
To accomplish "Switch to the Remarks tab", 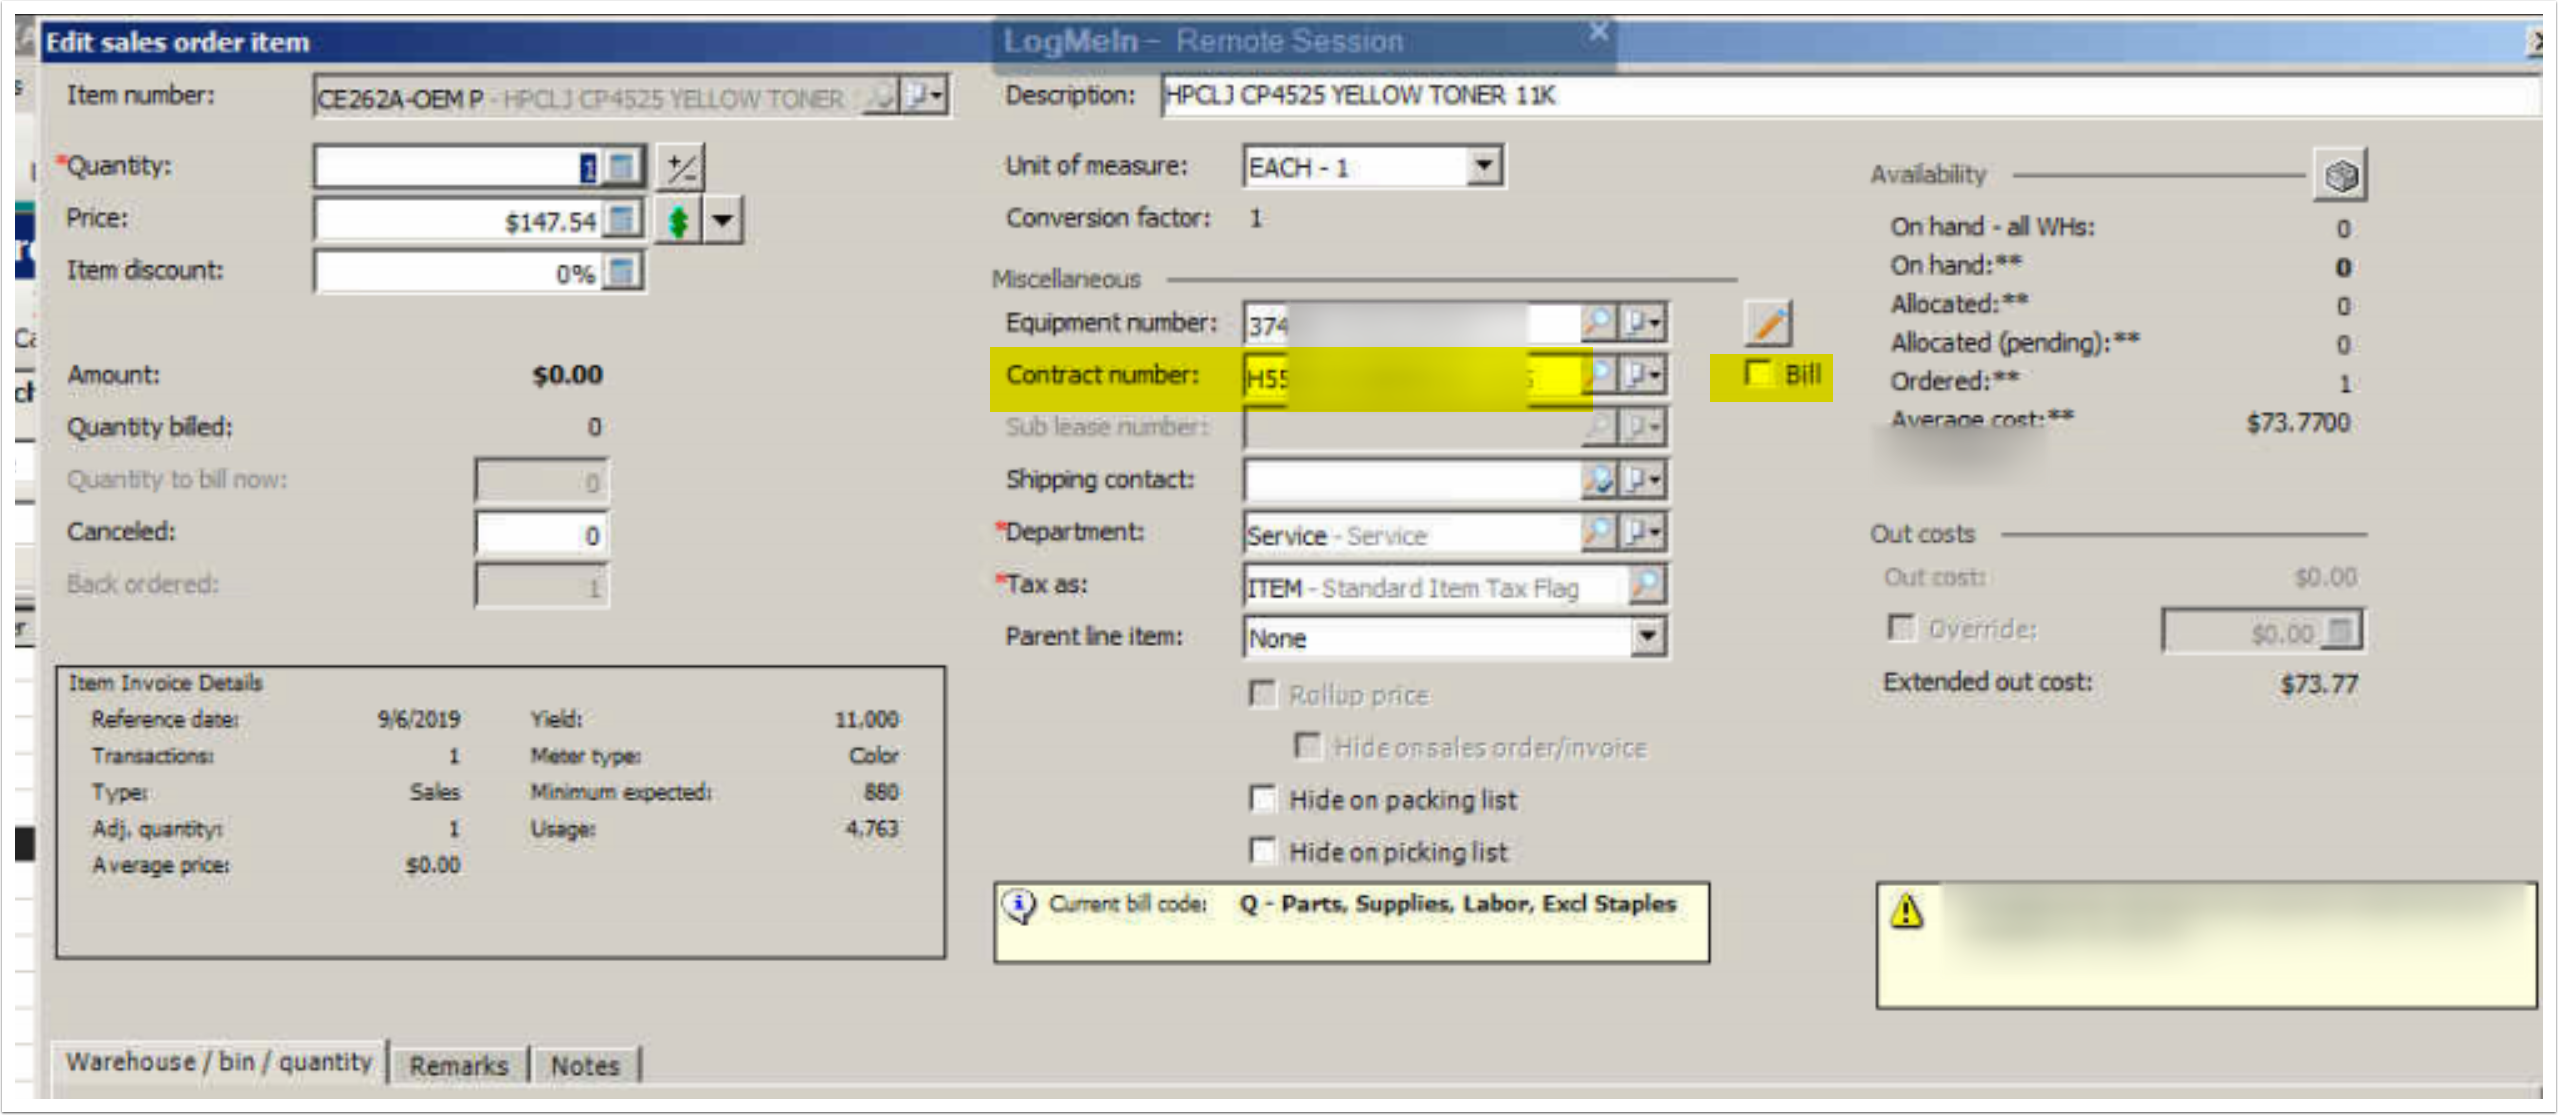I will (x=459, y=1066).
